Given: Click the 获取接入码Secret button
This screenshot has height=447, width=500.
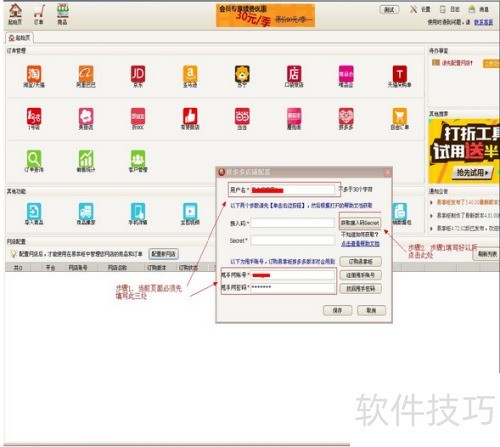Looking at the screenshot, I should (x=360, y=222).
